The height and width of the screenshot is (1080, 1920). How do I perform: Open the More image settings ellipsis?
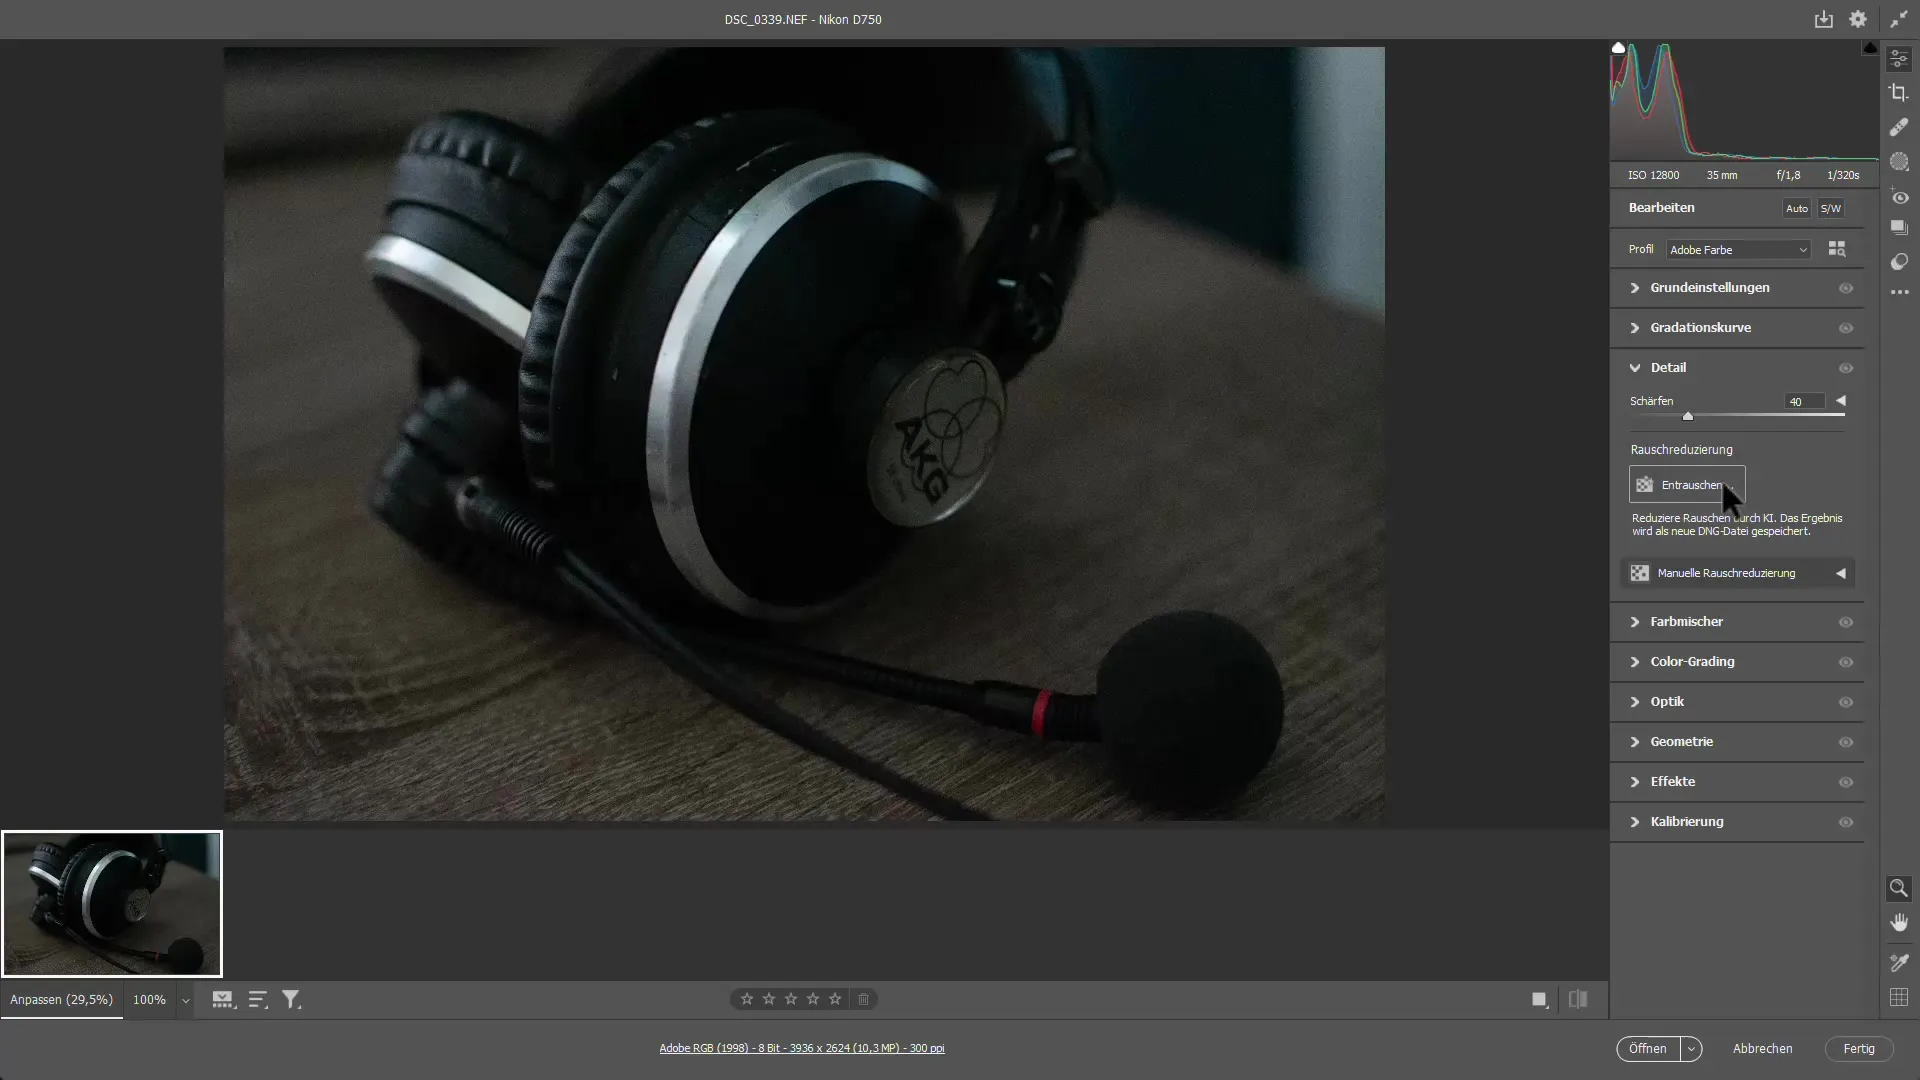click(1899, 293)
